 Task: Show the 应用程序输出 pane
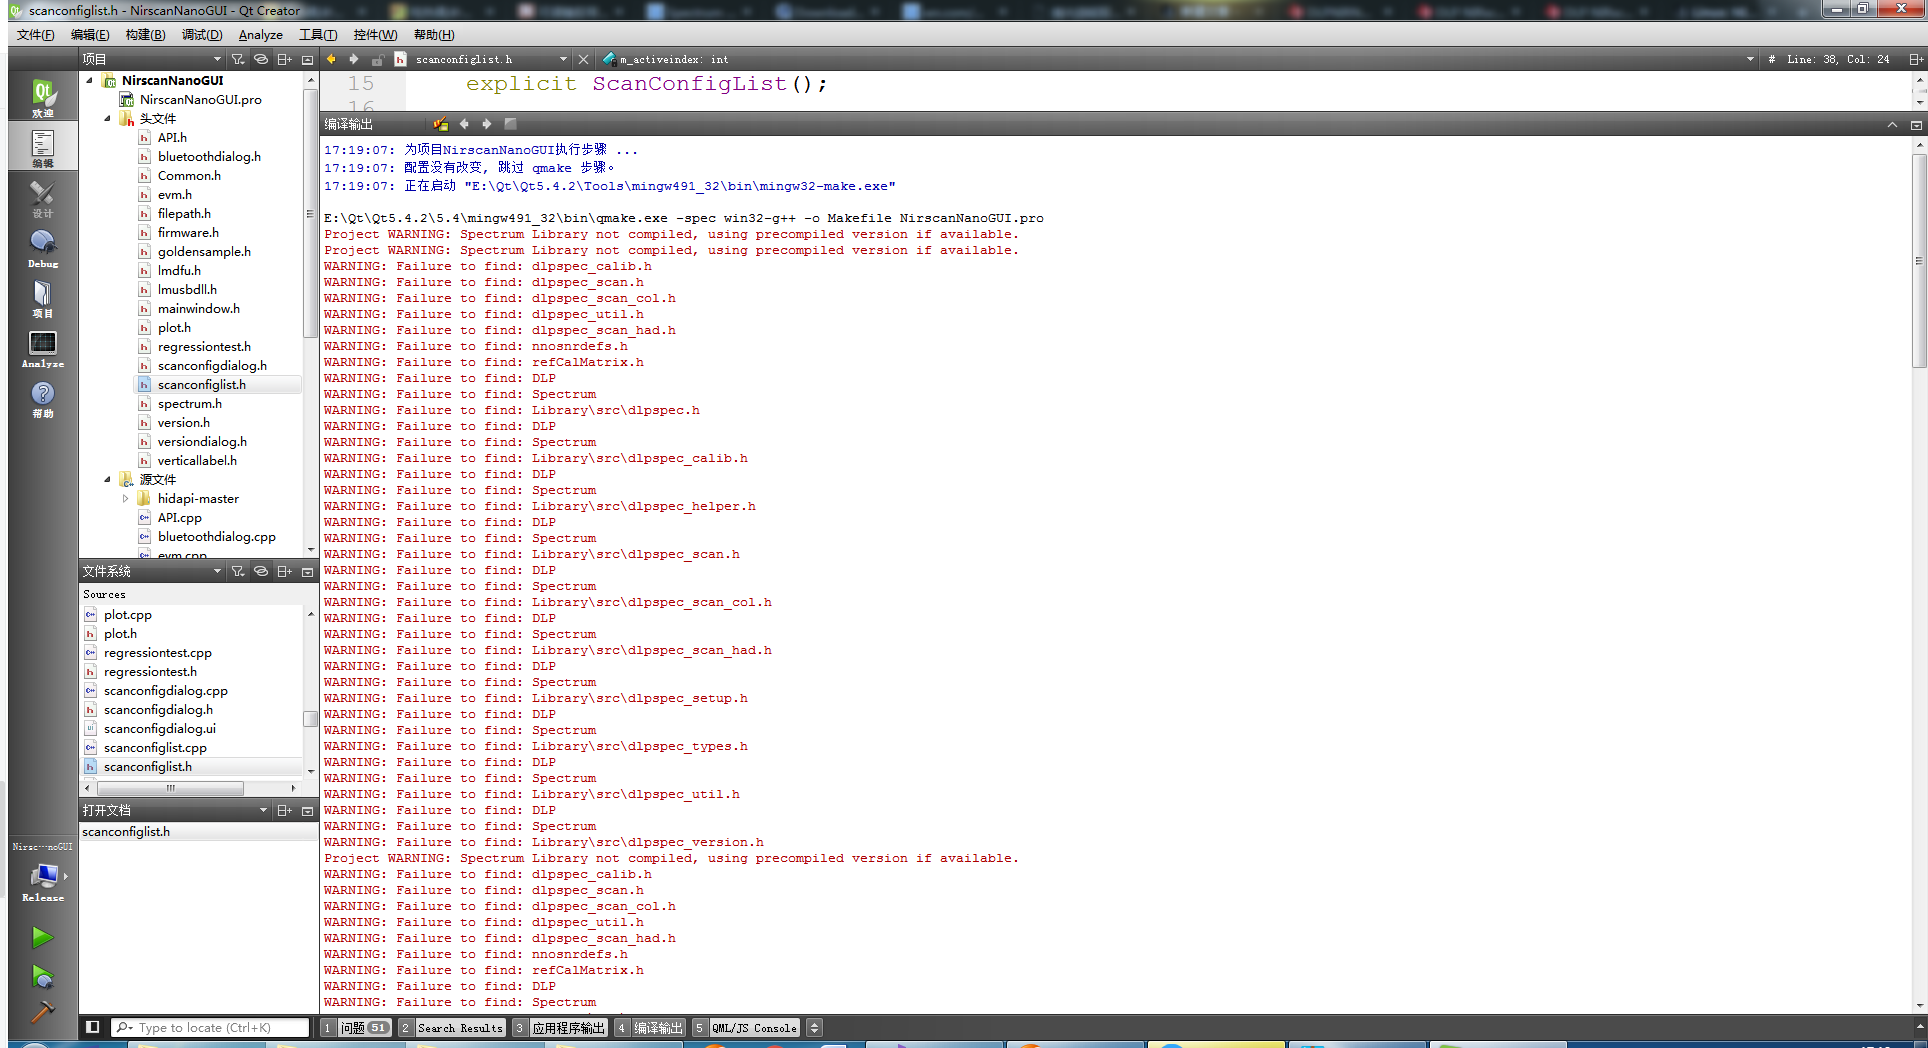point(560,1027)
